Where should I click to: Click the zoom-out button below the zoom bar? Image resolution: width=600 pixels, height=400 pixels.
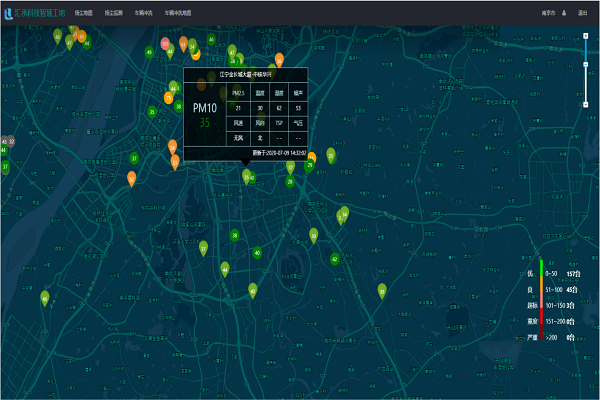585,104
